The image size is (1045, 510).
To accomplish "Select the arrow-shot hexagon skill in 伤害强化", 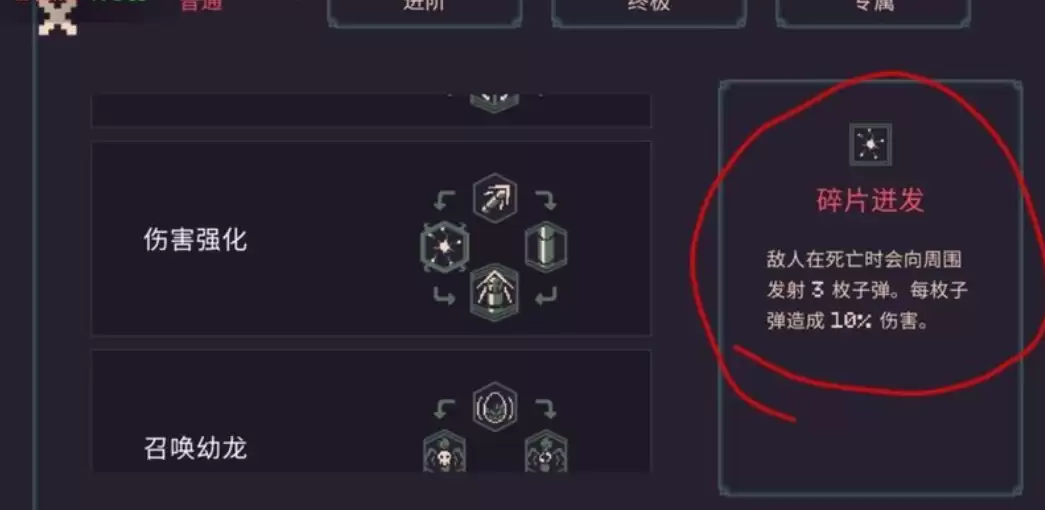I will [x=495, y=198].
